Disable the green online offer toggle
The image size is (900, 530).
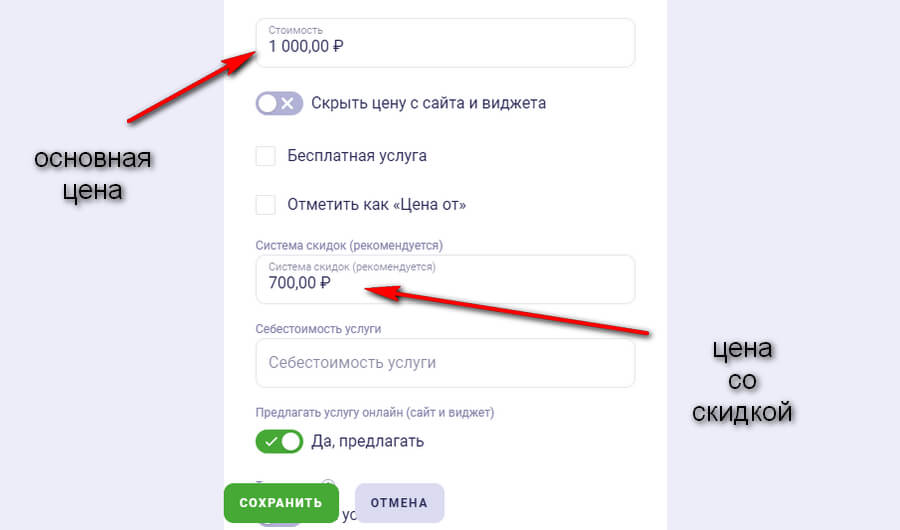(279, 441)
